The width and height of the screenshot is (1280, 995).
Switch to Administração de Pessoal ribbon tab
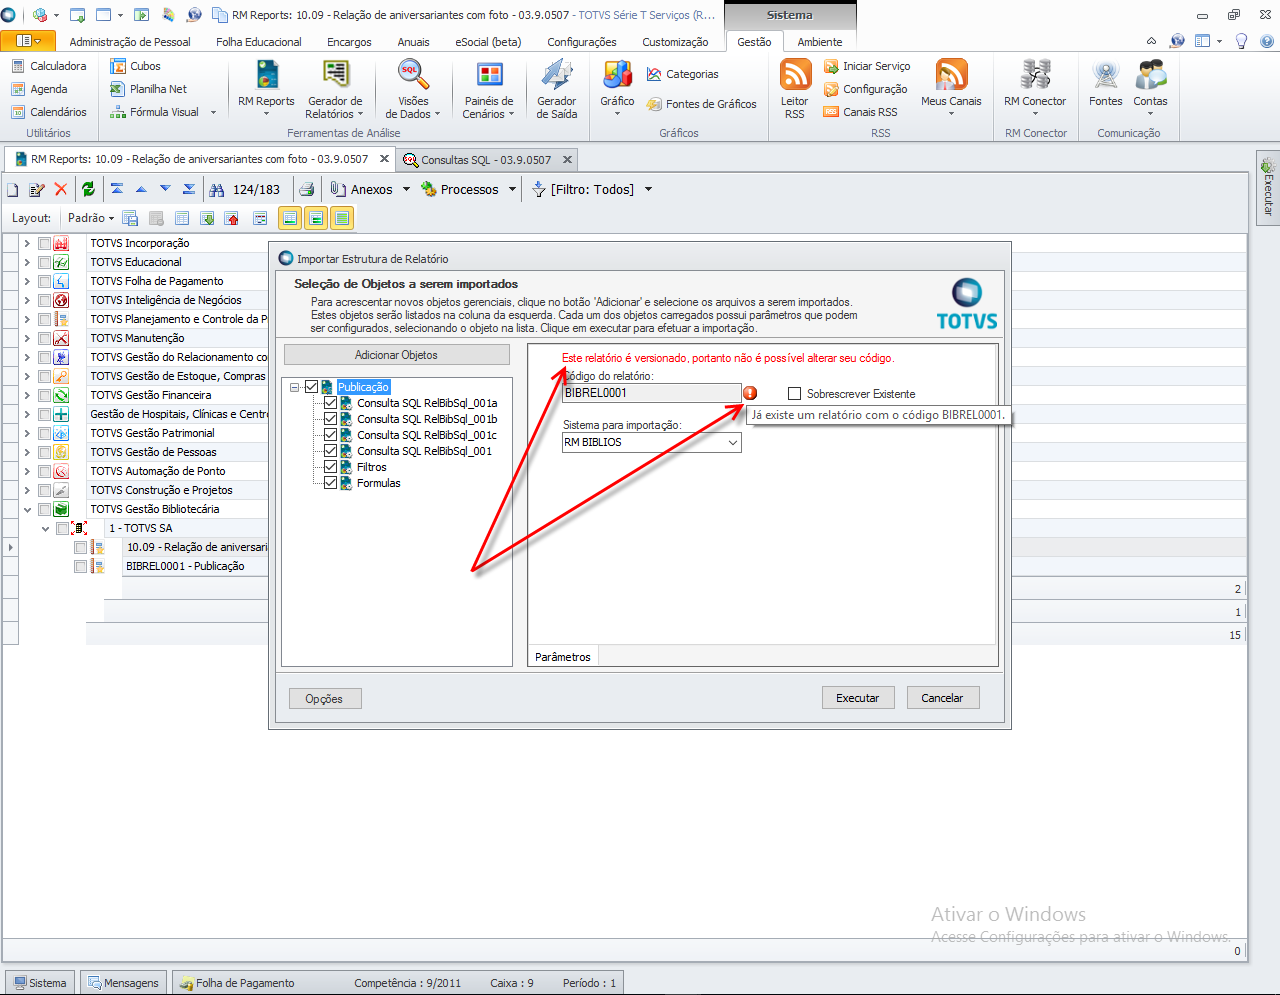pyautogui.click(x=130, y=42)
